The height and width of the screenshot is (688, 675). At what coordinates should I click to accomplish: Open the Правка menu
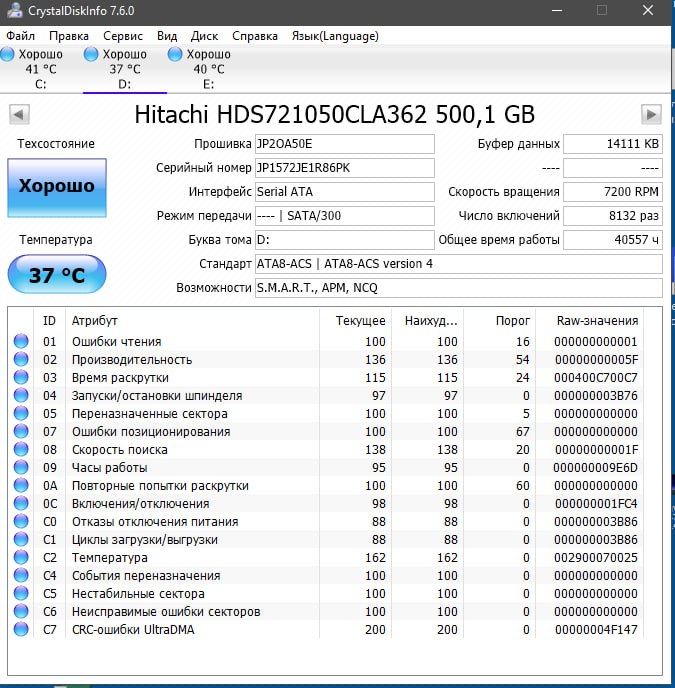[68, 36]
